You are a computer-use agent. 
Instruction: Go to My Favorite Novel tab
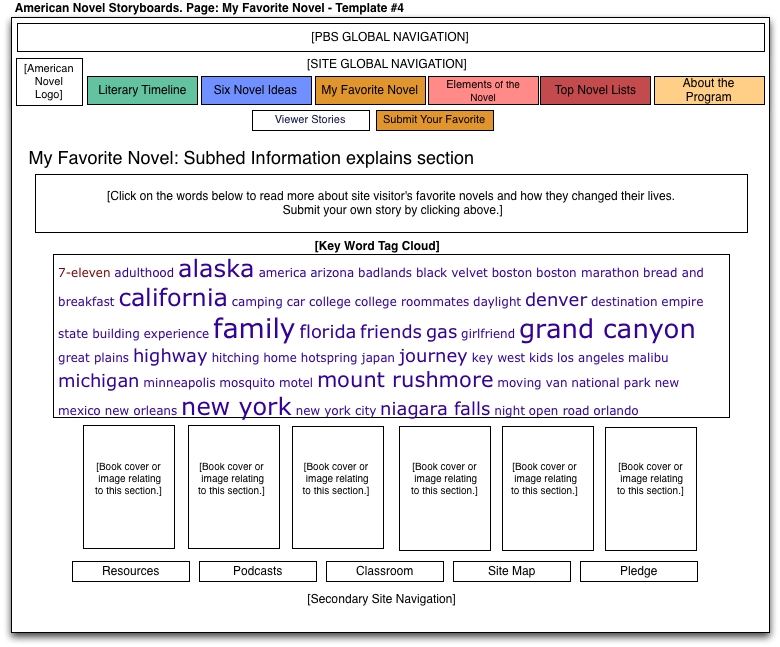[369, 90]
